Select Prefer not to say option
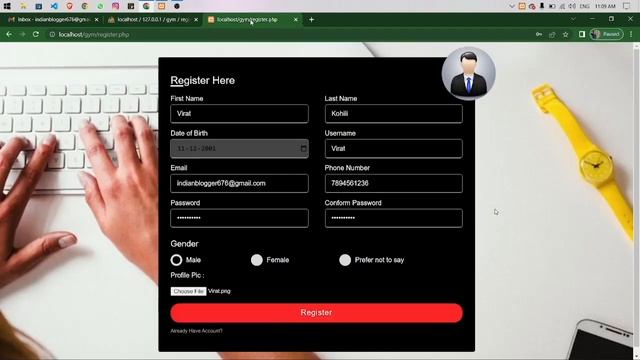The width and height of the screenshot is (640, 360). point(345,260)
